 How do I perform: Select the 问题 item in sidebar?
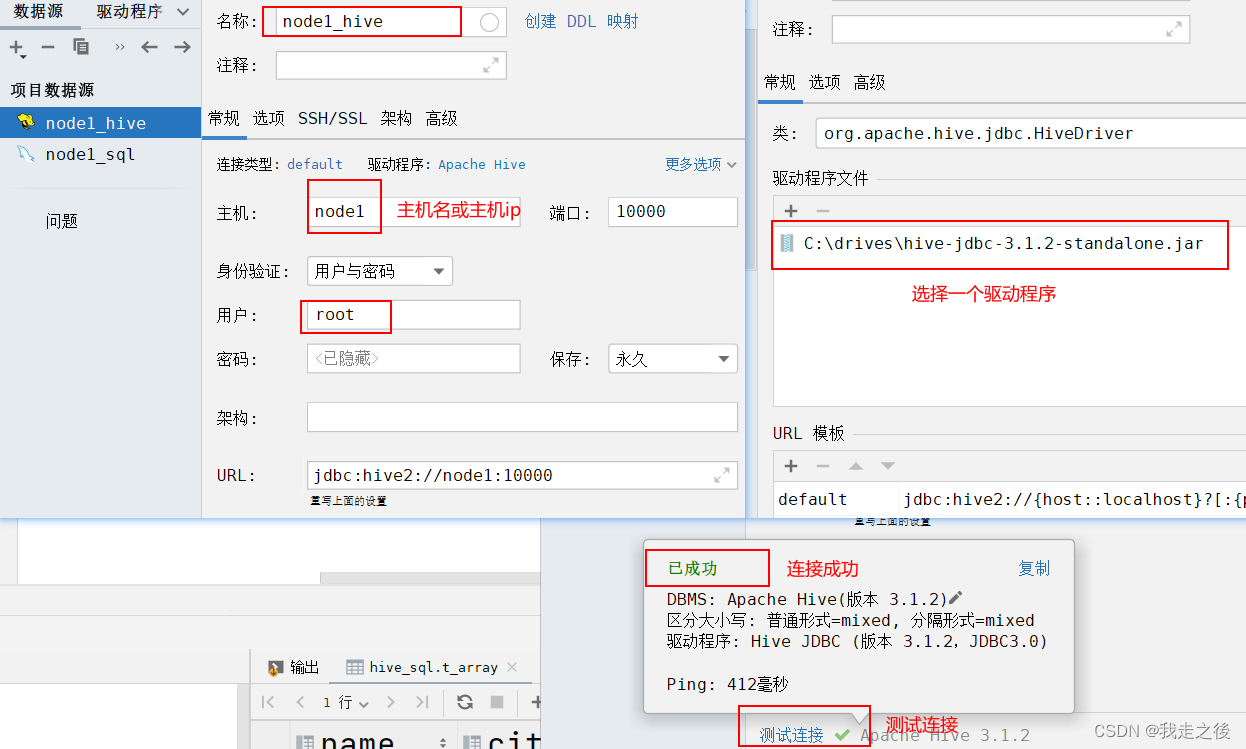coord(61,221)
